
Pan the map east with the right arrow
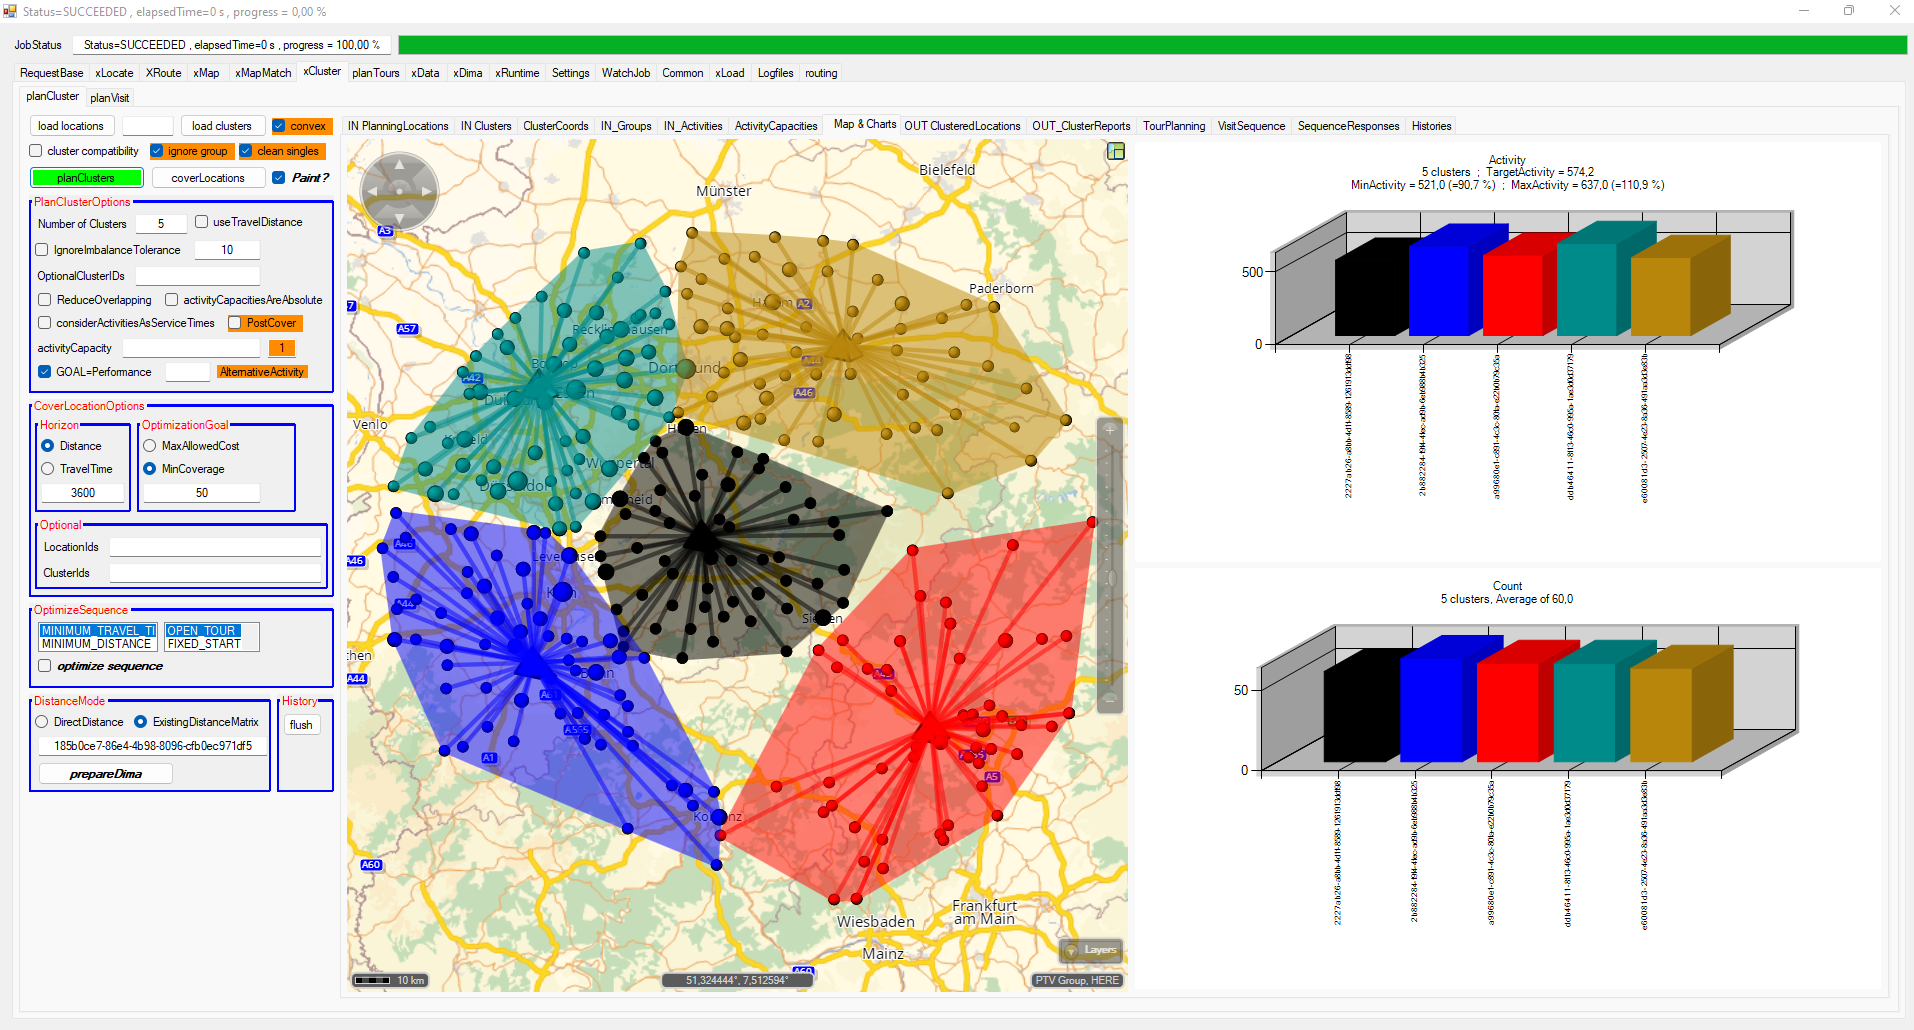coord(427,191)
